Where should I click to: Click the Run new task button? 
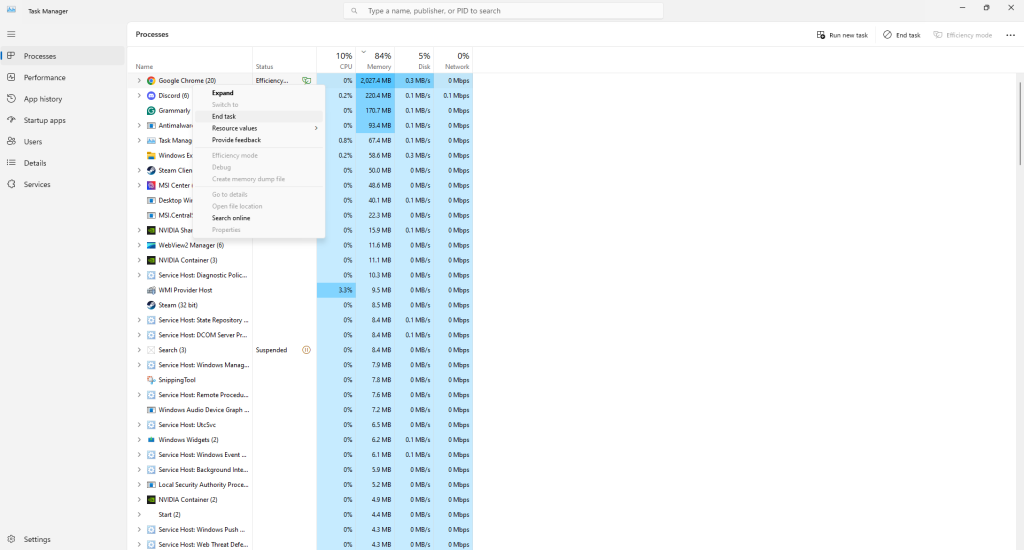[x=841, y=35]
